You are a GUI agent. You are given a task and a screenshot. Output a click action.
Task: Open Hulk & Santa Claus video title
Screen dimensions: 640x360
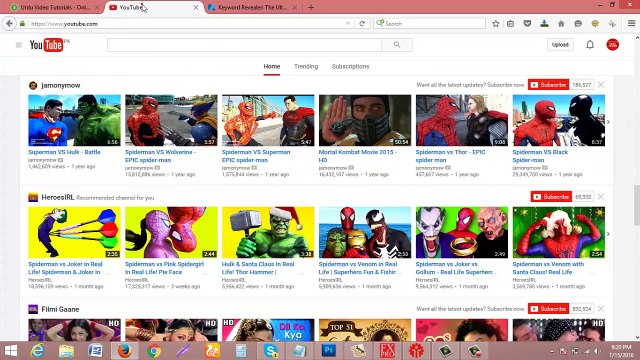click(x=258, y=268)
